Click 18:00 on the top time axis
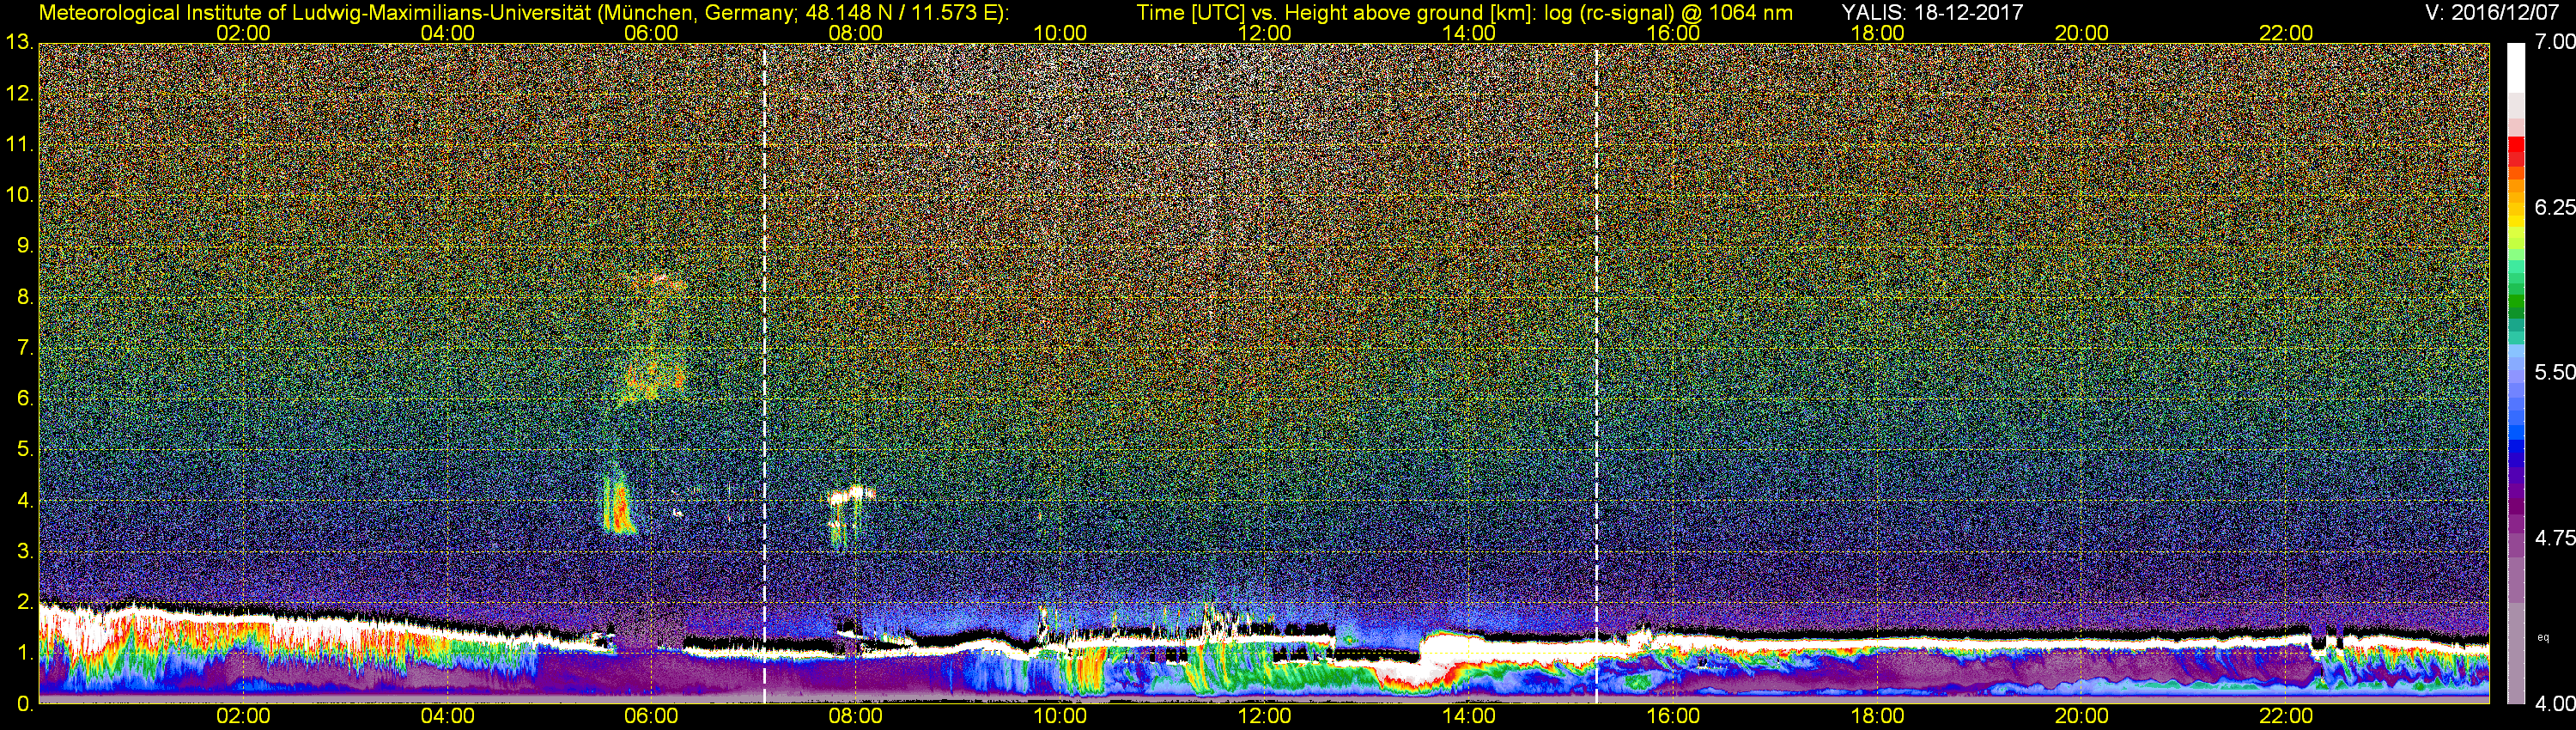This screenshot has height=730, width=2576. [x=1877, y=33]
